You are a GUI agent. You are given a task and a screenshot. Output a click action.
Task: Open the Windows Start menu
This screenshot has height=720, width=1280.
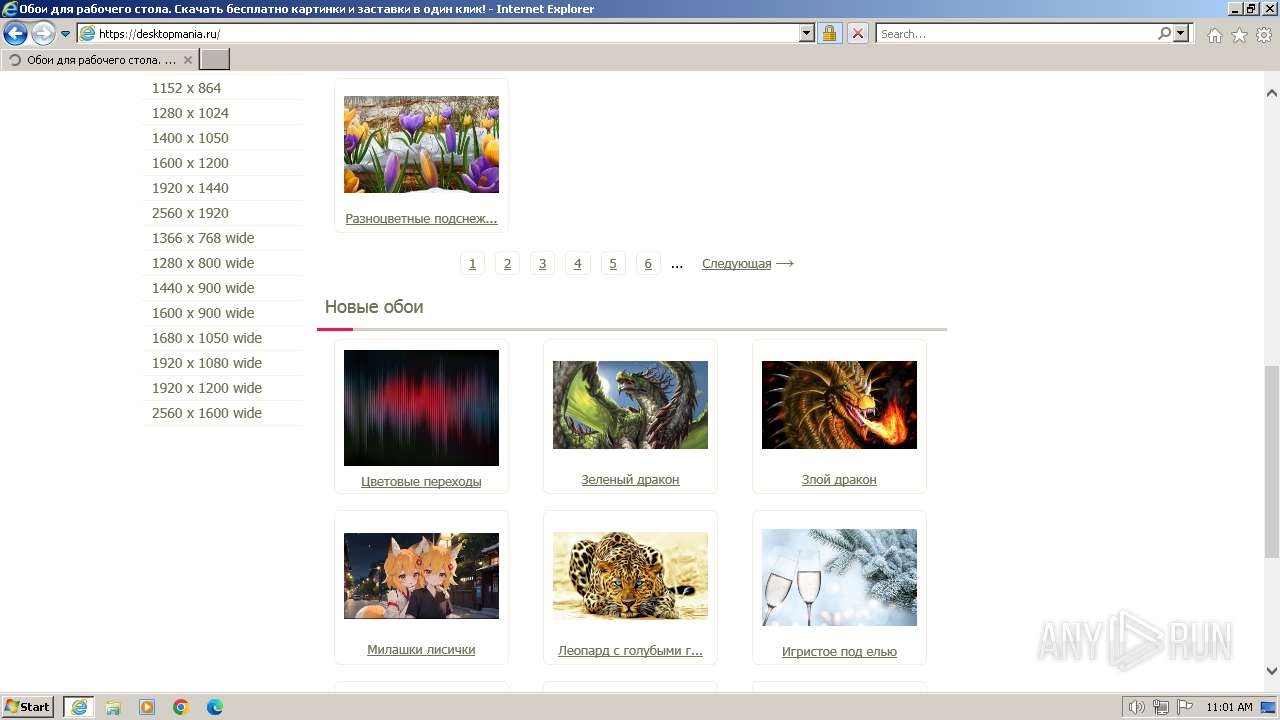(28, 706)
